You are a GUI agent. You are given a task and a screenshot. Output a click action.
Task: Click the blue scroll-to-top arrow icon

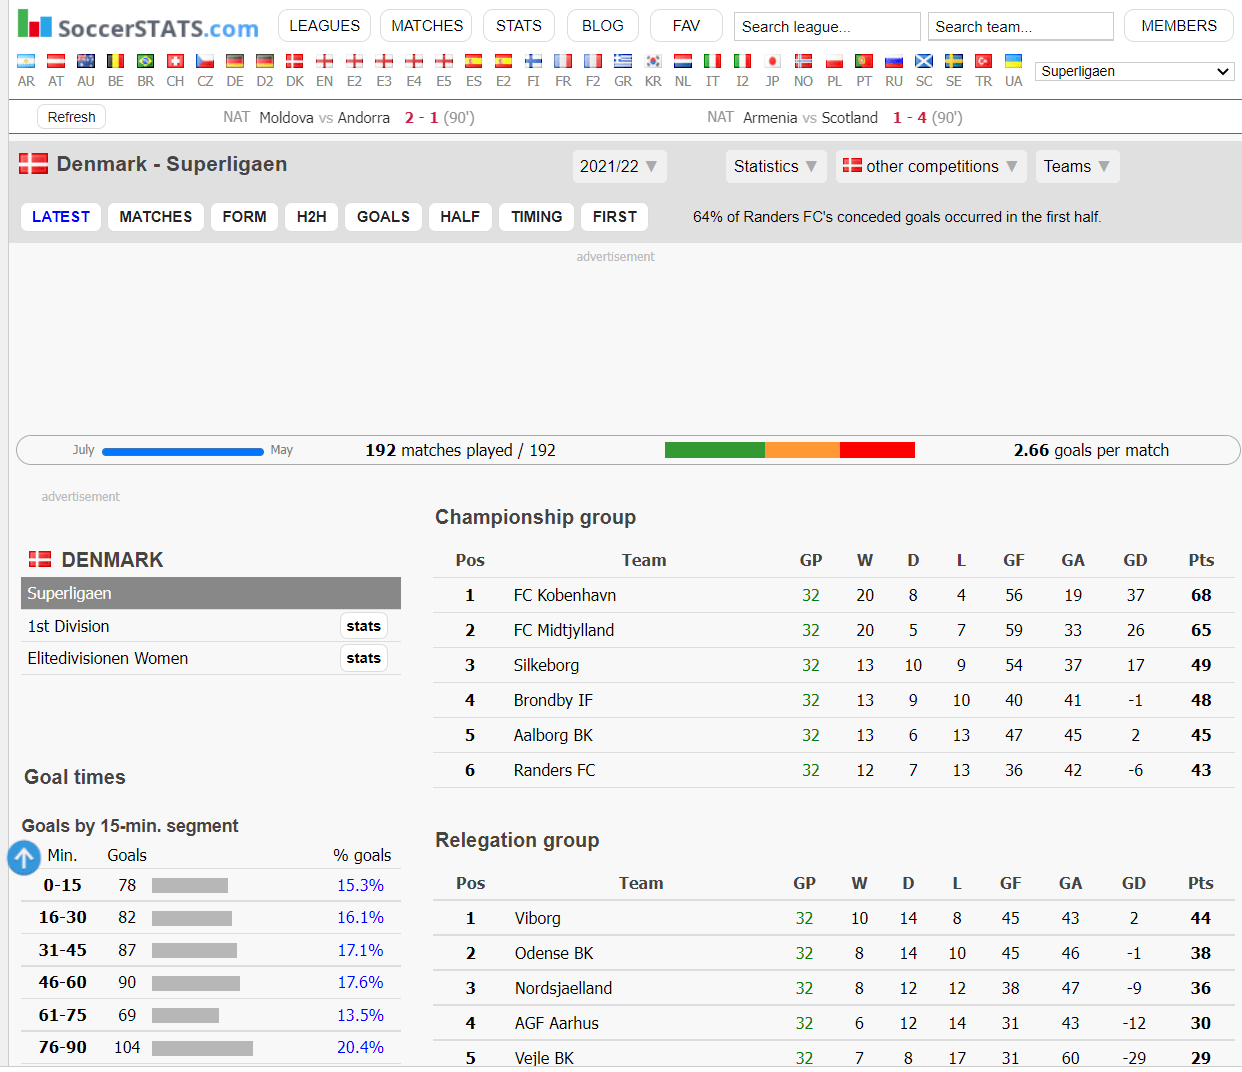coord(24,858)
